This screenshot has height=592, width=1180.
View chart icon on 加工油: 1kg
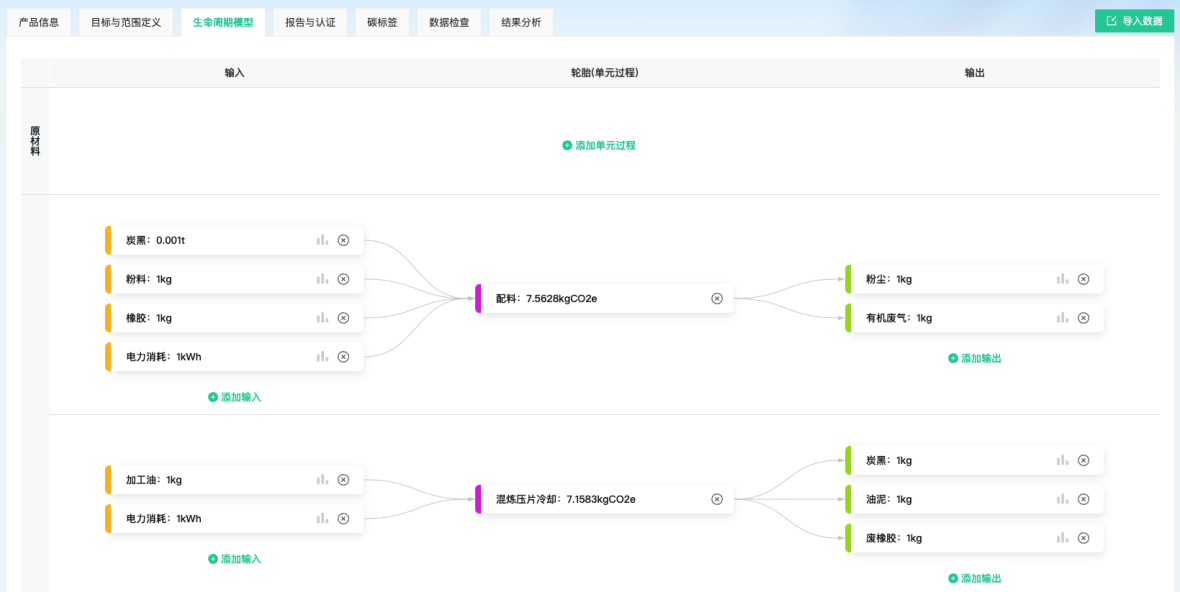tap(323, 480)
